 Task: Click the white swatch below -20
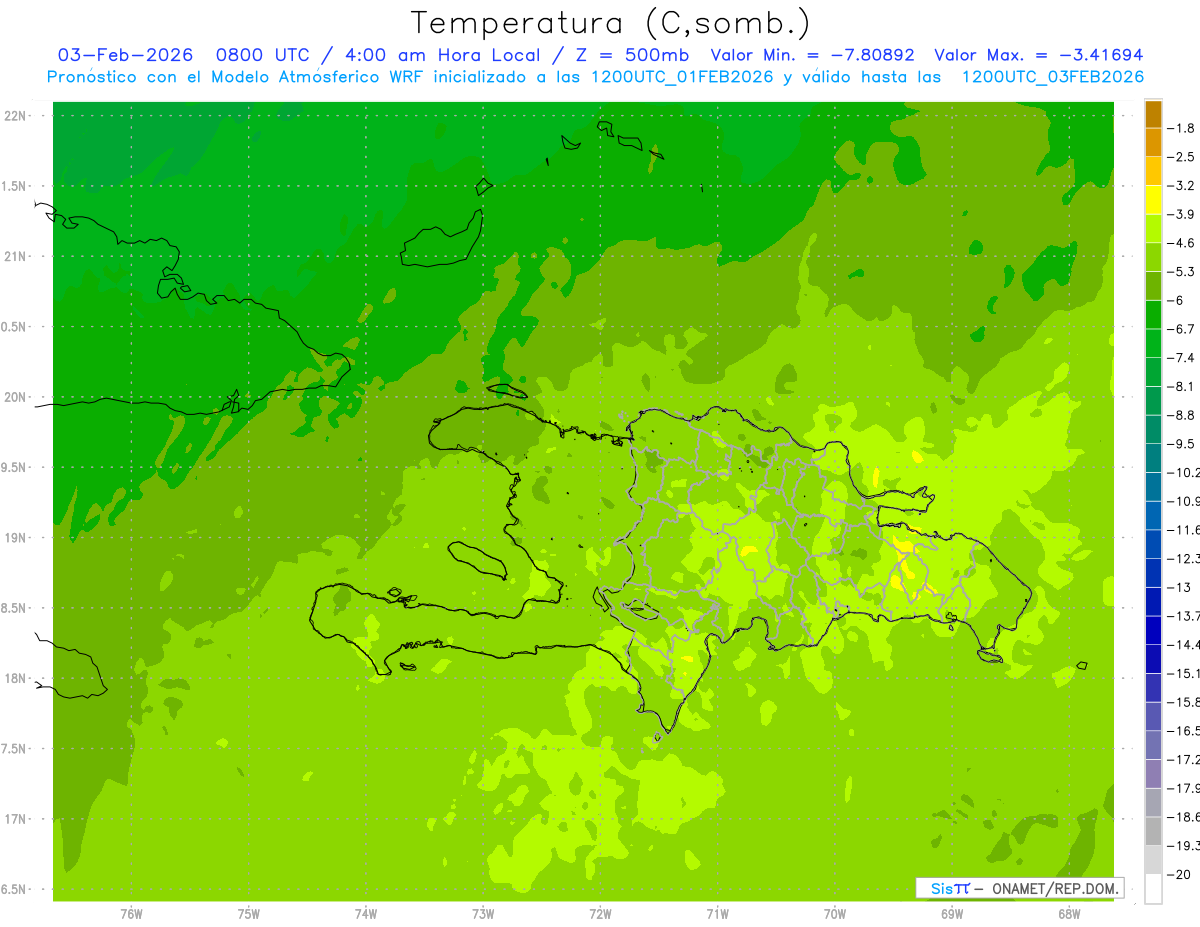click(1153, 888)
